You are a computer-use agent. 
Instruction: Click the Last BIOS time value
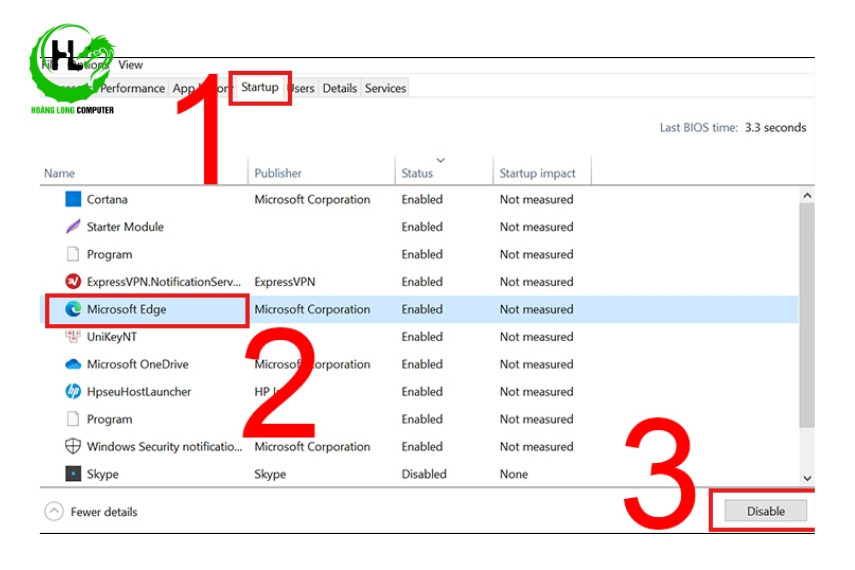775,128
